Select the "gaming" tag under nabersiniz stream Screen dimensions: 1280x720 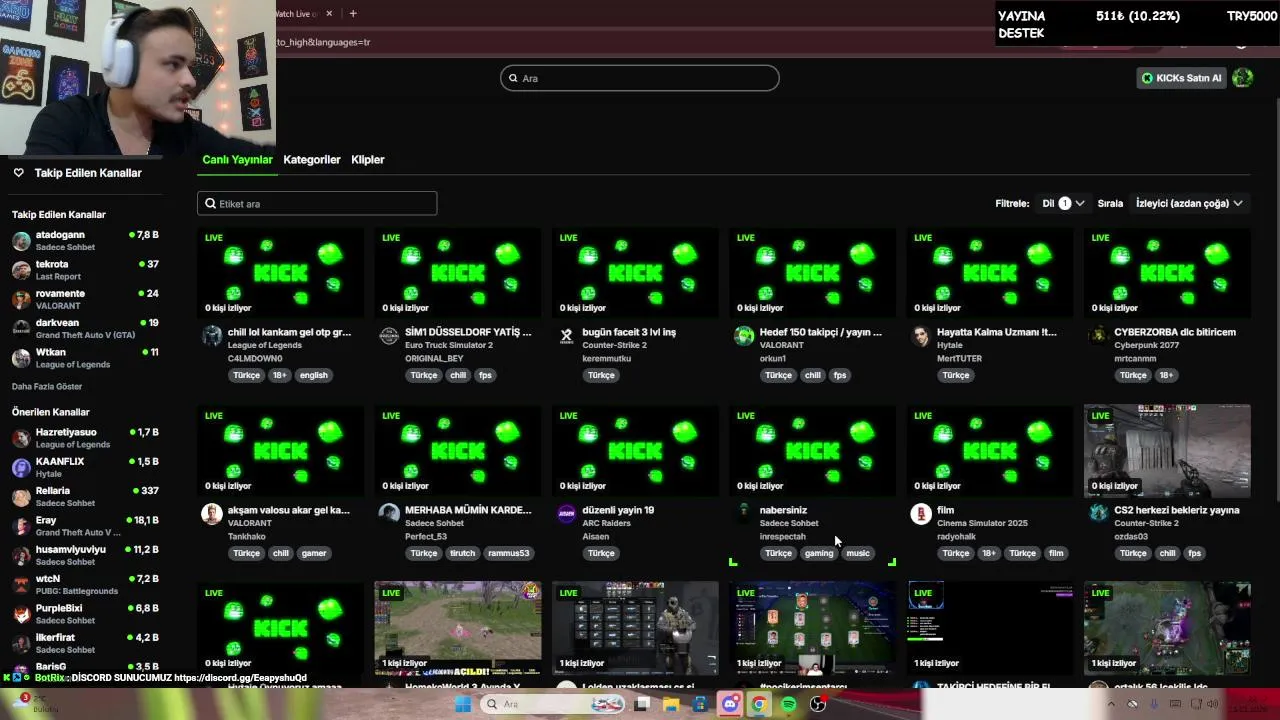coord(819,553)
